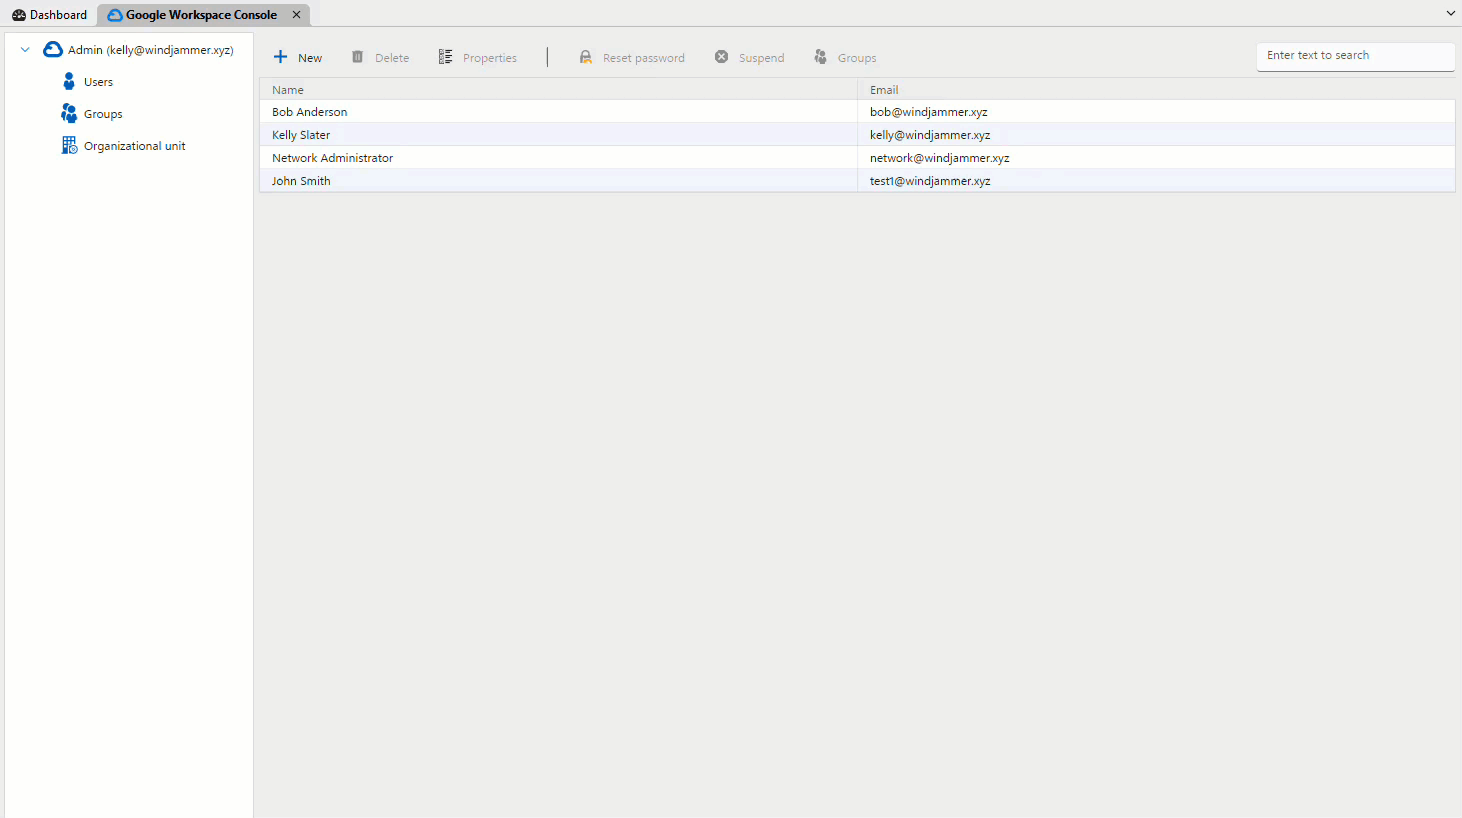The height and width of the screenshot is (818, 1462).
Task: Close the Google Workspace Console tab
Action: [296, 15]
